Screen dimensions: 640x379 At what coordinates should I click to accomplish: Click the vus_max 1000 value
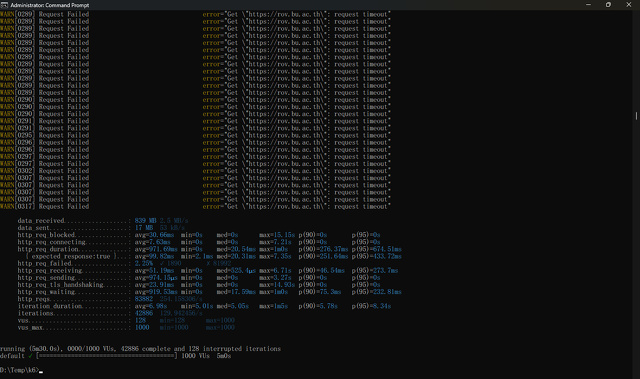[x=142, y=328]
